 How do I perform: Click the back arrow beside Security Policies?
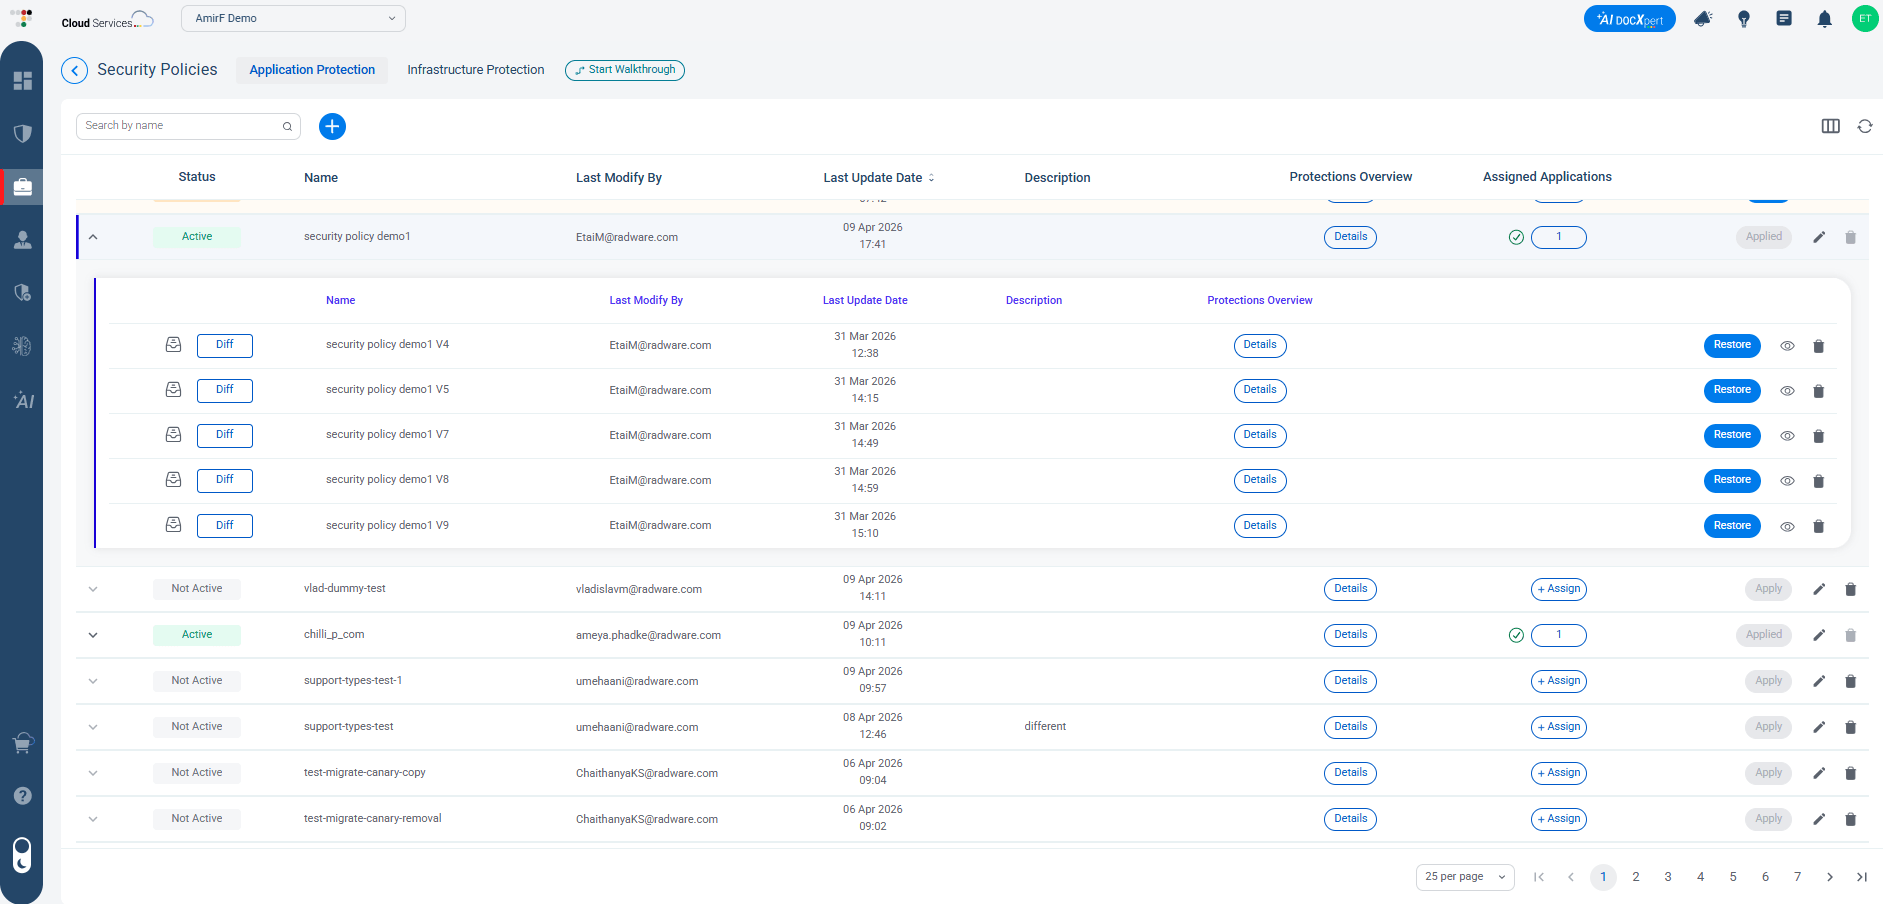click(x=74, y=70)
